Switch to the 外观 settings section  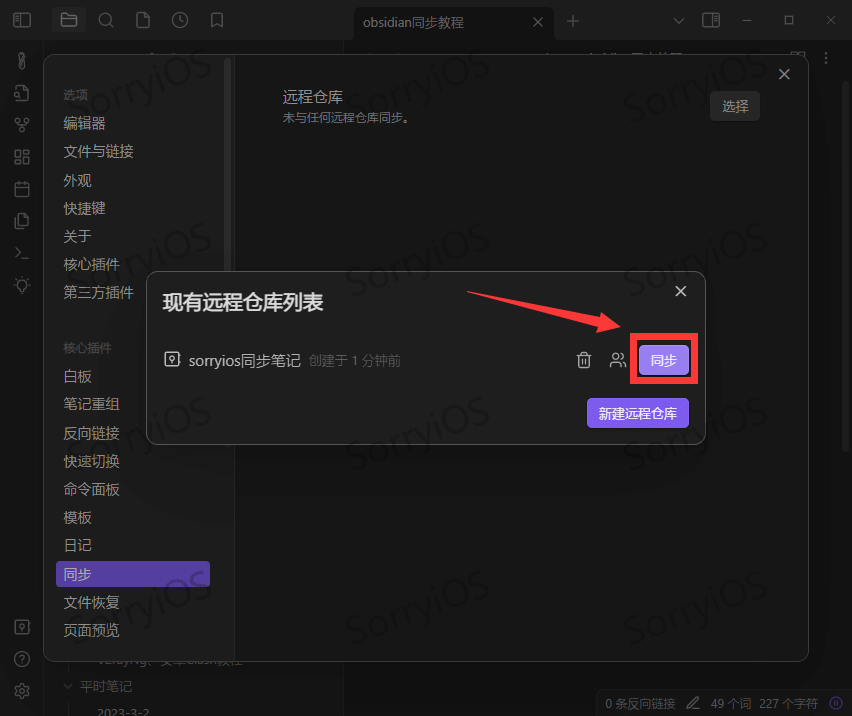pos(78,180)
